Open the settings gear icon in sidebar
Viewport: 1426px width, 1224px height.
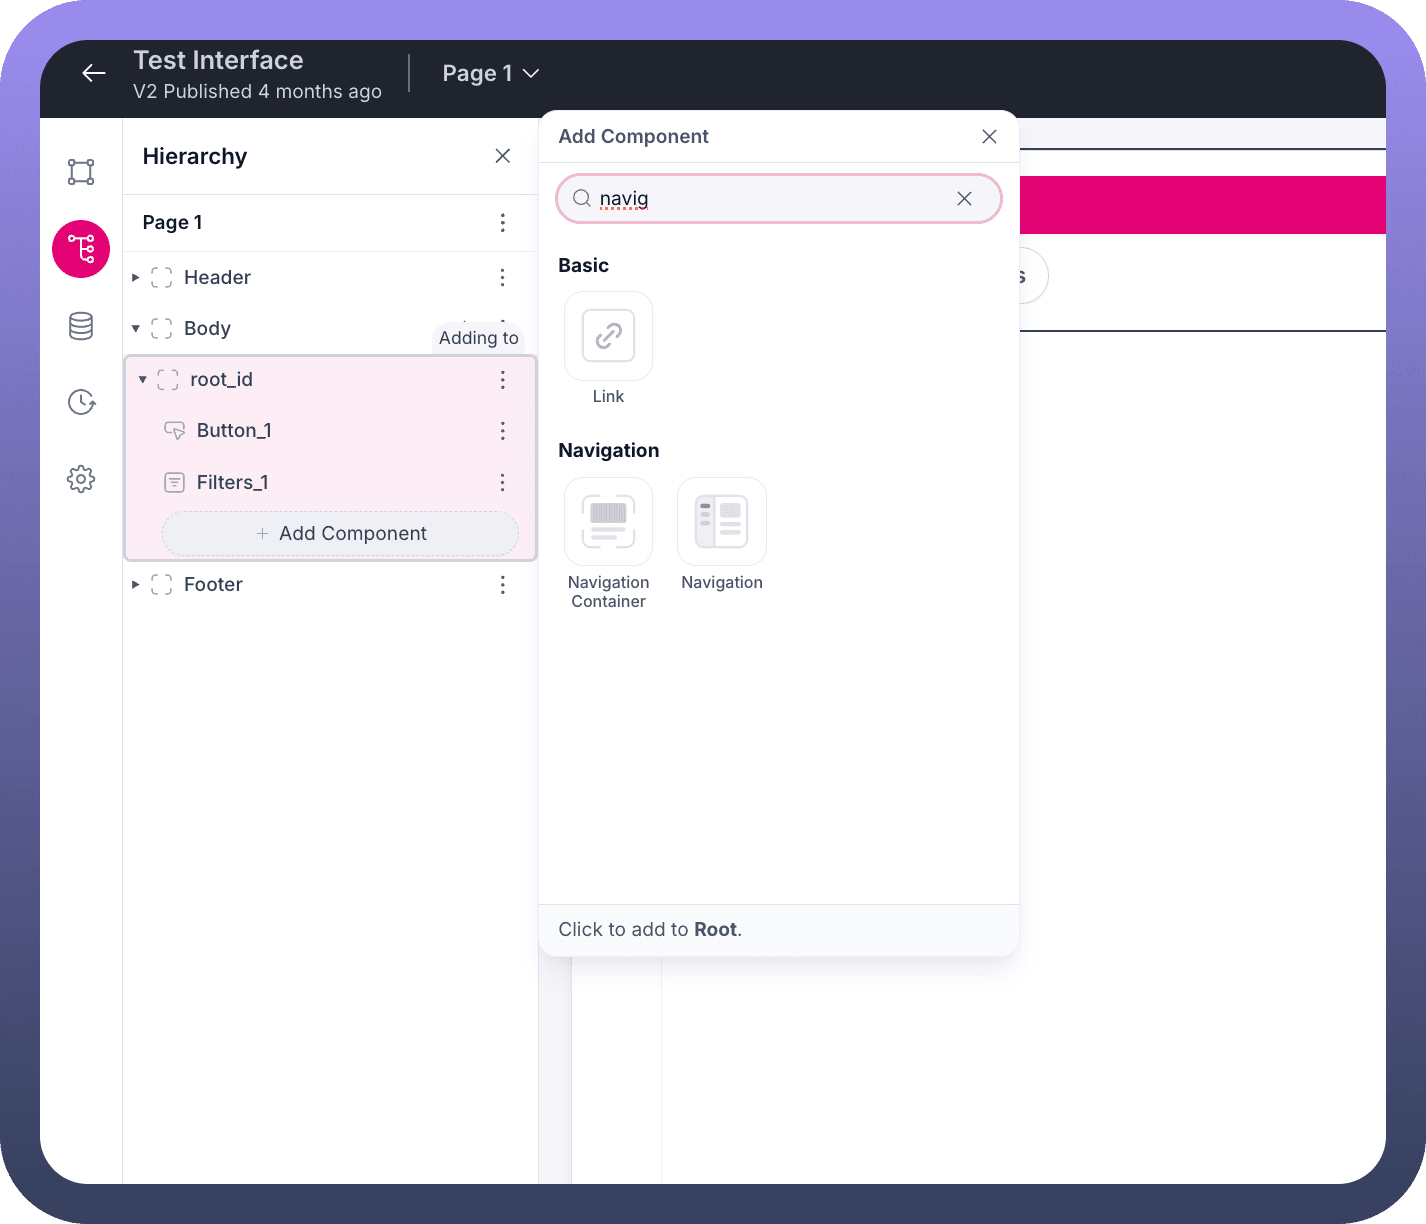coord(81,479)
